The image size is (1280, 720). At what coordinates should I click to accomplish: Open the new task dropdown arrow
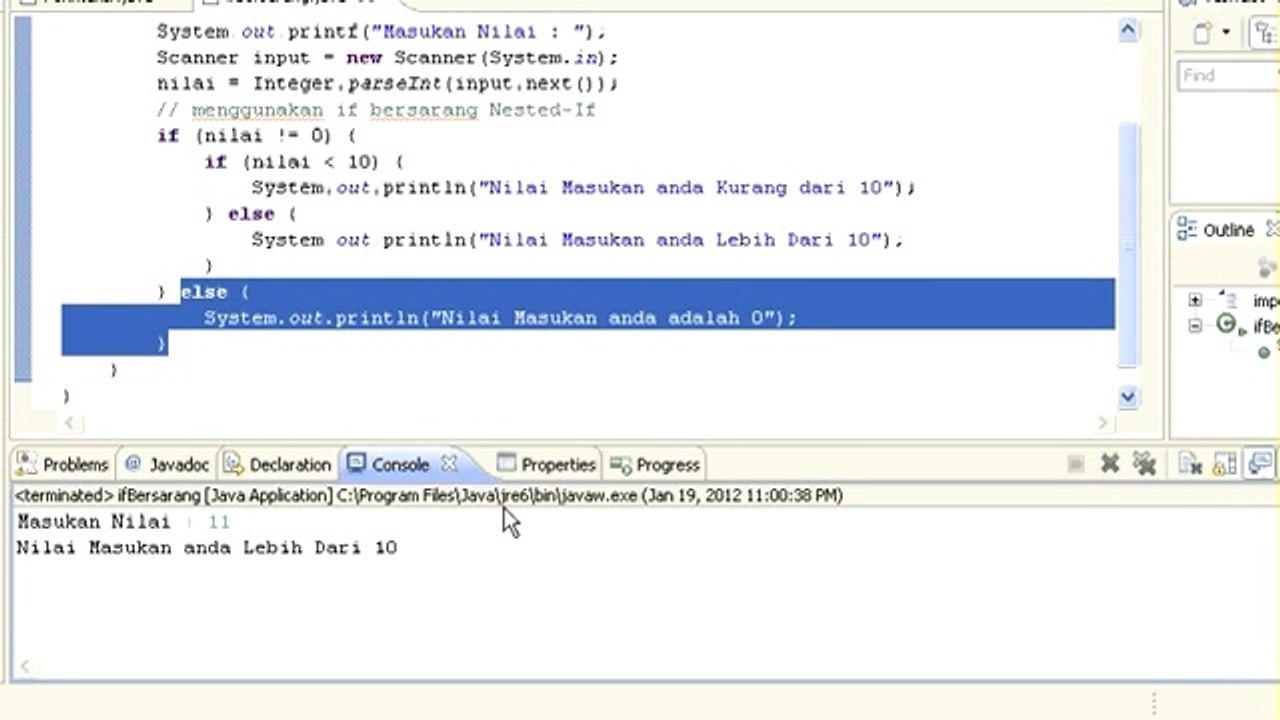[1226, 33]
